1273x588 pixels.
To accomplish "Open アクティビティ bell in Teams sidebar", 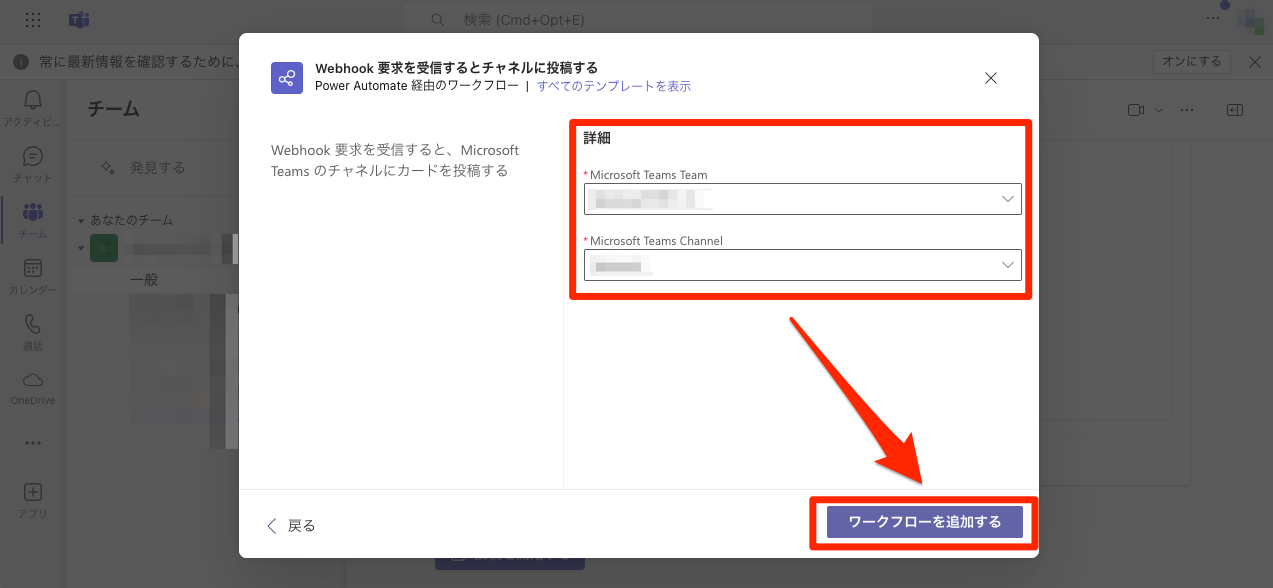I will 33,108.
